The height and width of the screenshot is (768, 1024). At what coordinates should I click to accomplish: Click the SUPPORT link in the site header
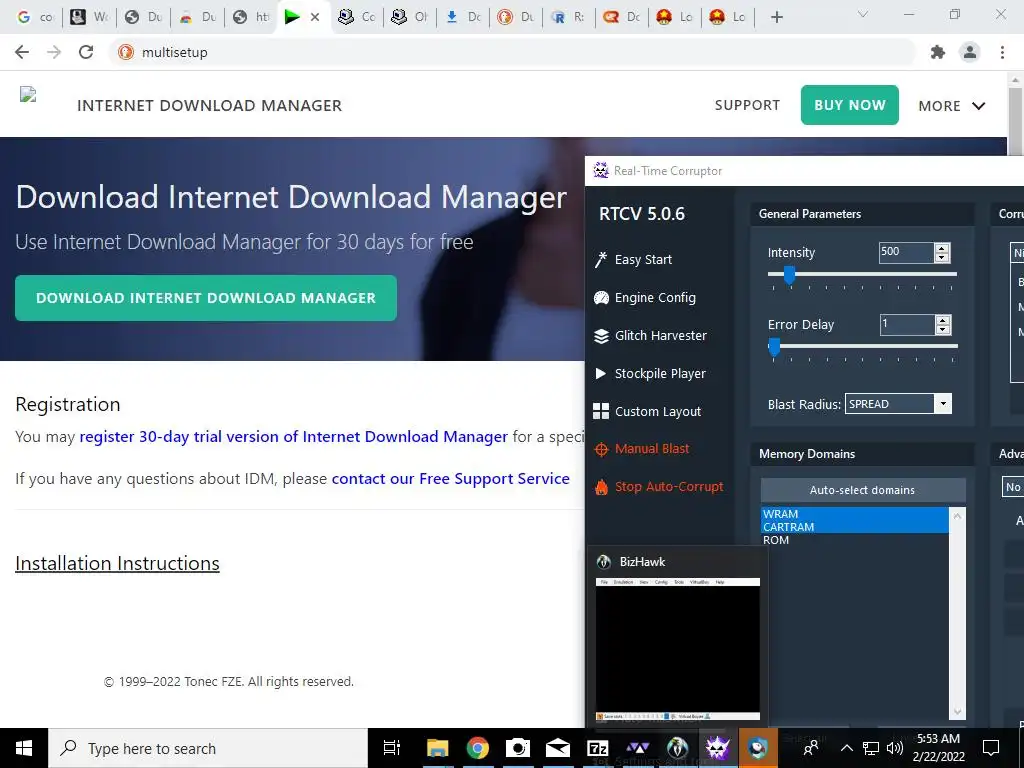[747, 105]
